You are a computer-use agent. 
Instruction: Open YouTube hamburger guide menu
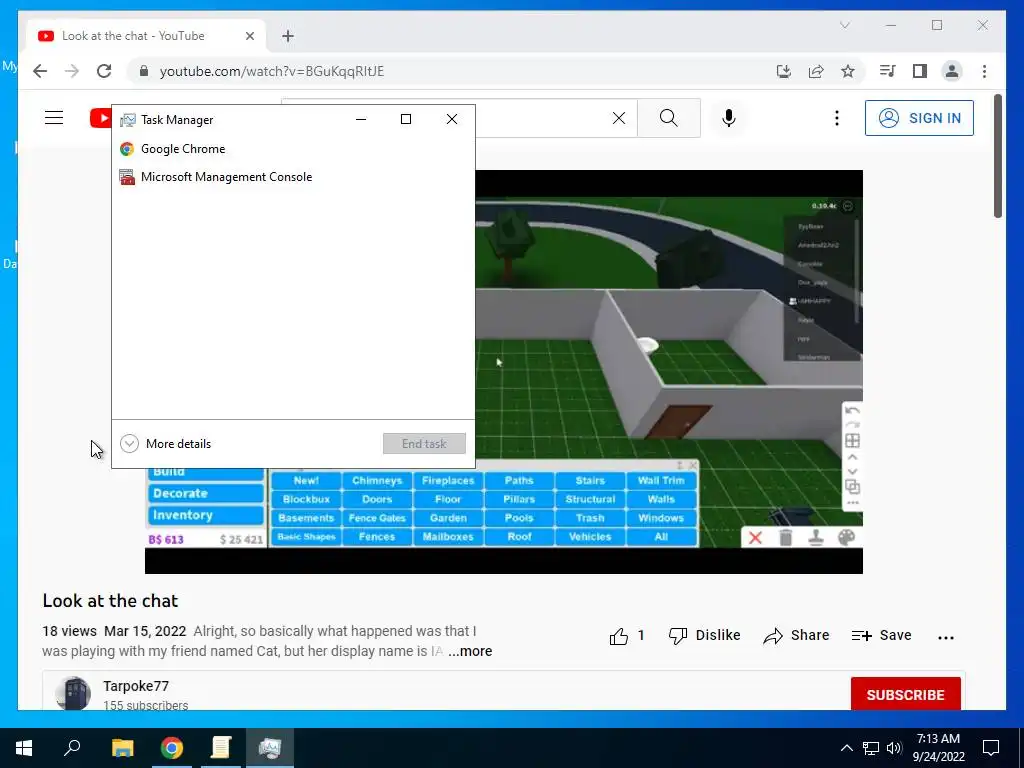54,118
